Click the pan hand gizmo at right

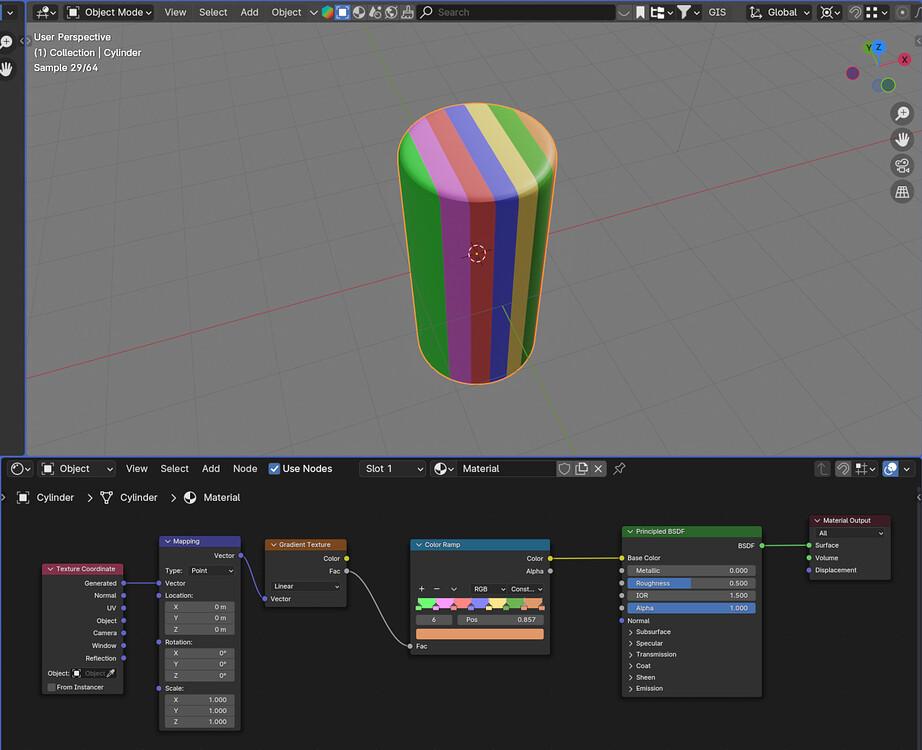coord(902,139)
